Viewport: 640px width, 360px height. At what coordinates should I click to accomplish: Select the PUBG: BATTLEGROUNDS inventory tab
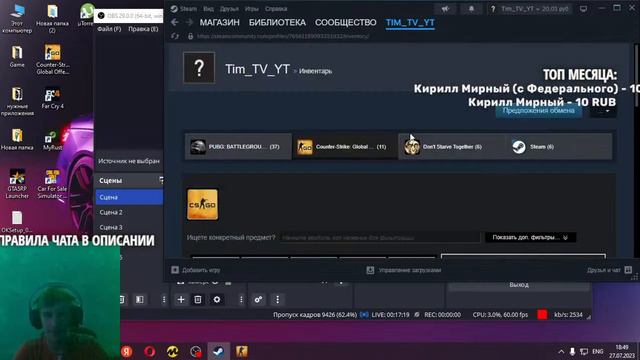(238, 147)
